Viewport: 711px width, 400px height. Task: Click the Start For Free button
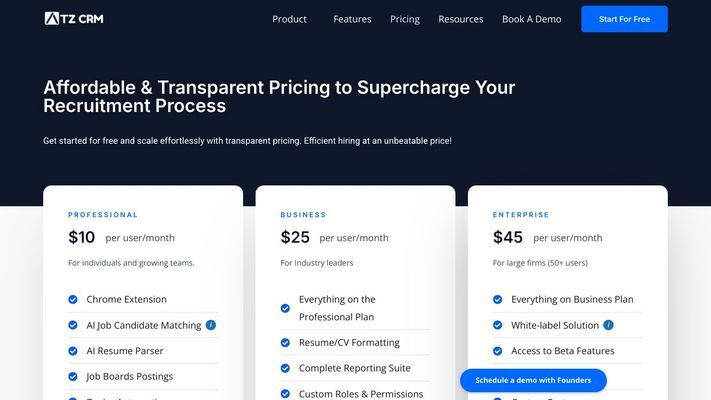click(x=624, y=19)
